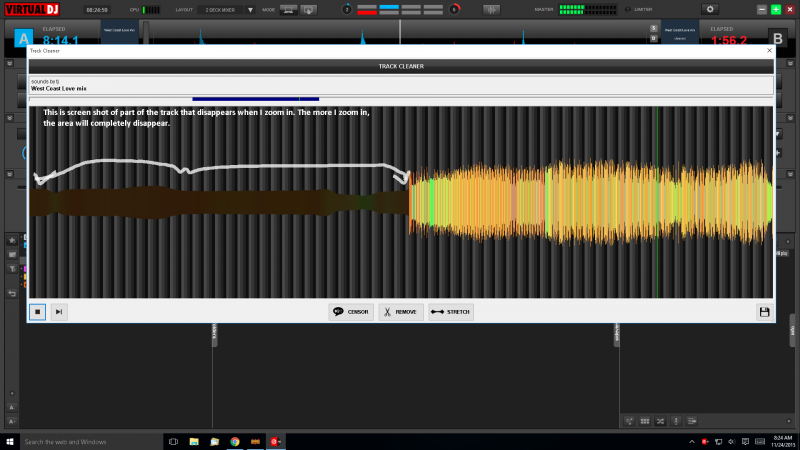Click the center equalizer icon button

pos(491,9)
